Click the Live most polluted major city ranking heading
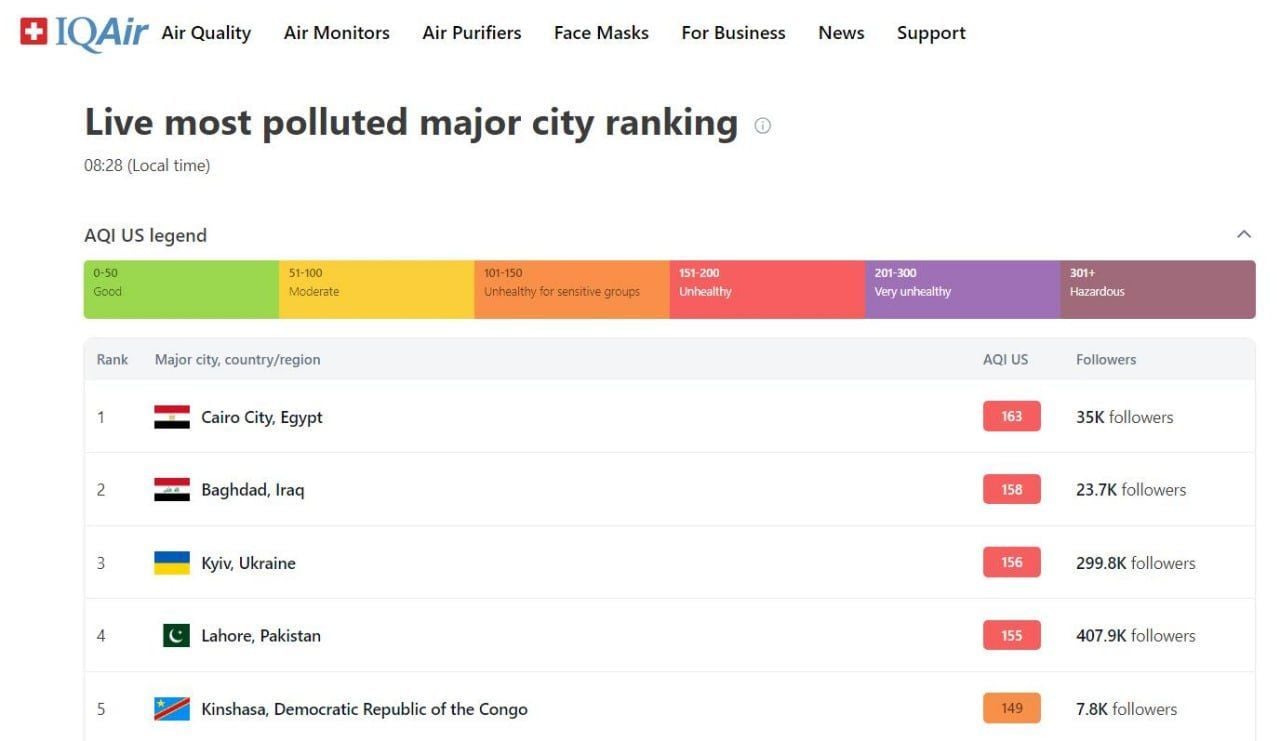The height and width of the screenshot is (741, 1280). [x=411, y=123]
